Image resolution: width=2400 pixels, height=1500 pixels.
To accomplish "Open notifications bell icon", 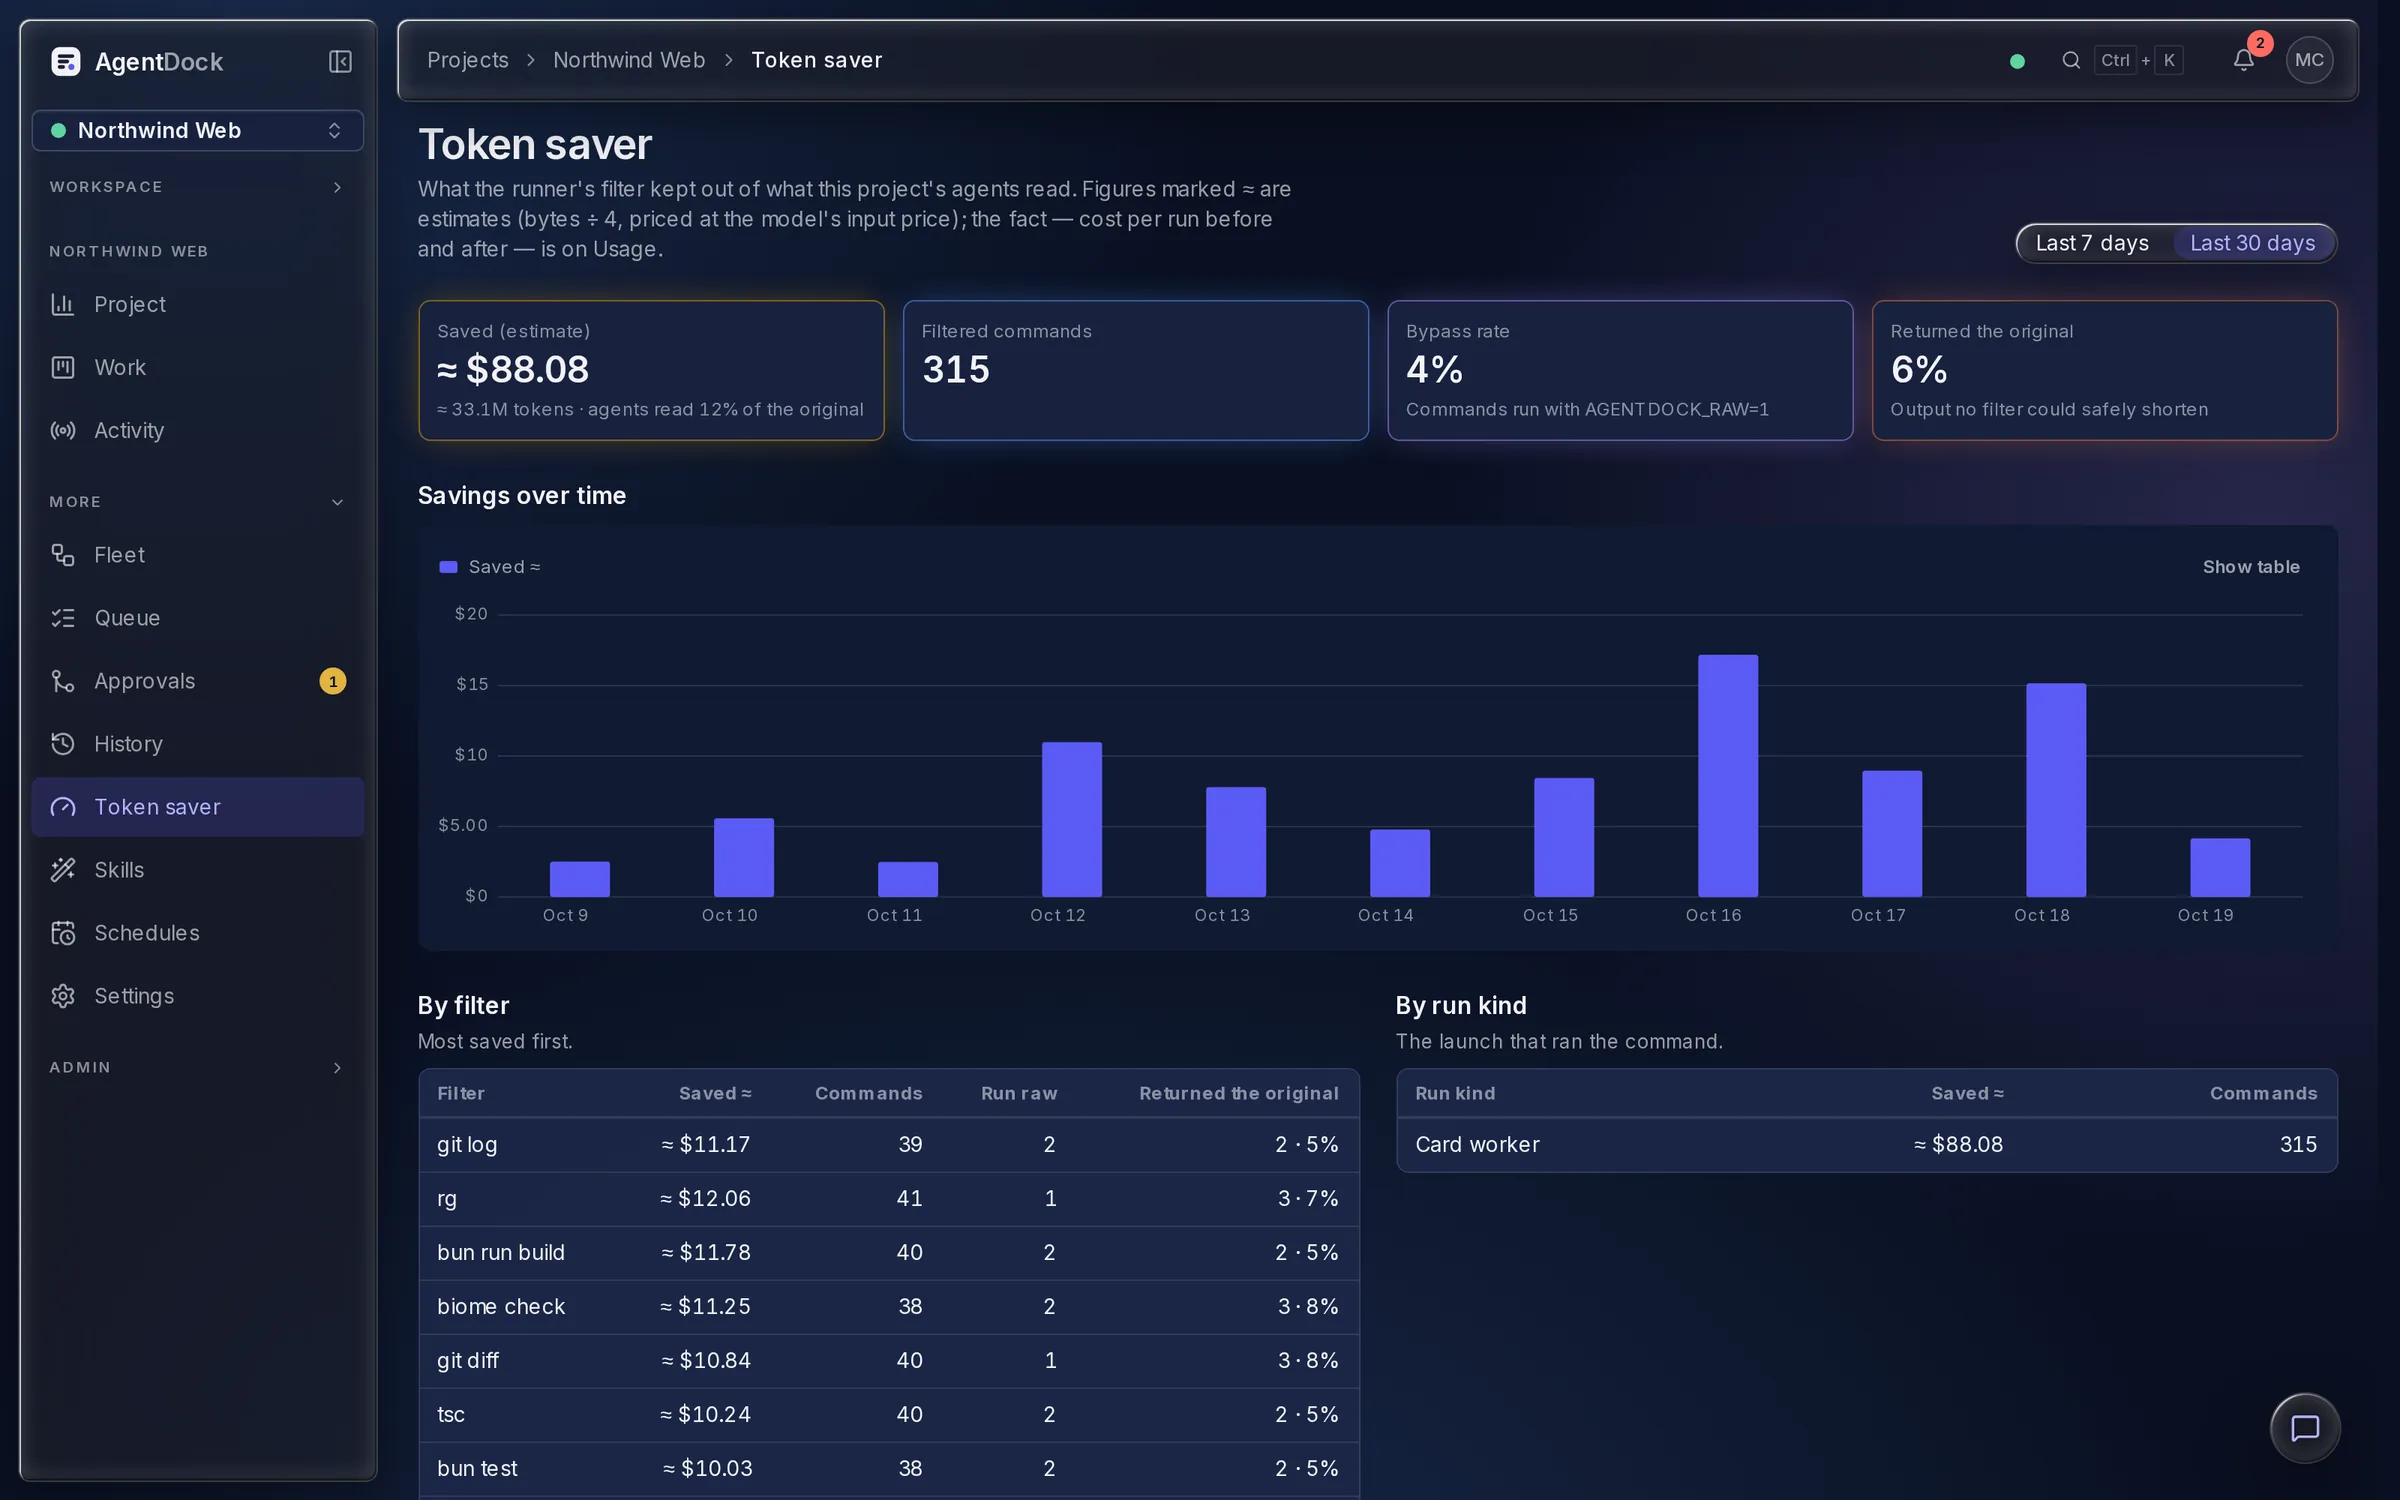I will click(2243, 60).
